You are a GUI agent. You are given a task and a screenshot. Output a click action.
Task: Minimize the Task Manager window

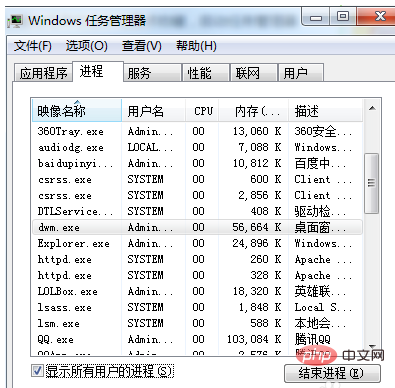pyautogui.click(x=315, y=17)
